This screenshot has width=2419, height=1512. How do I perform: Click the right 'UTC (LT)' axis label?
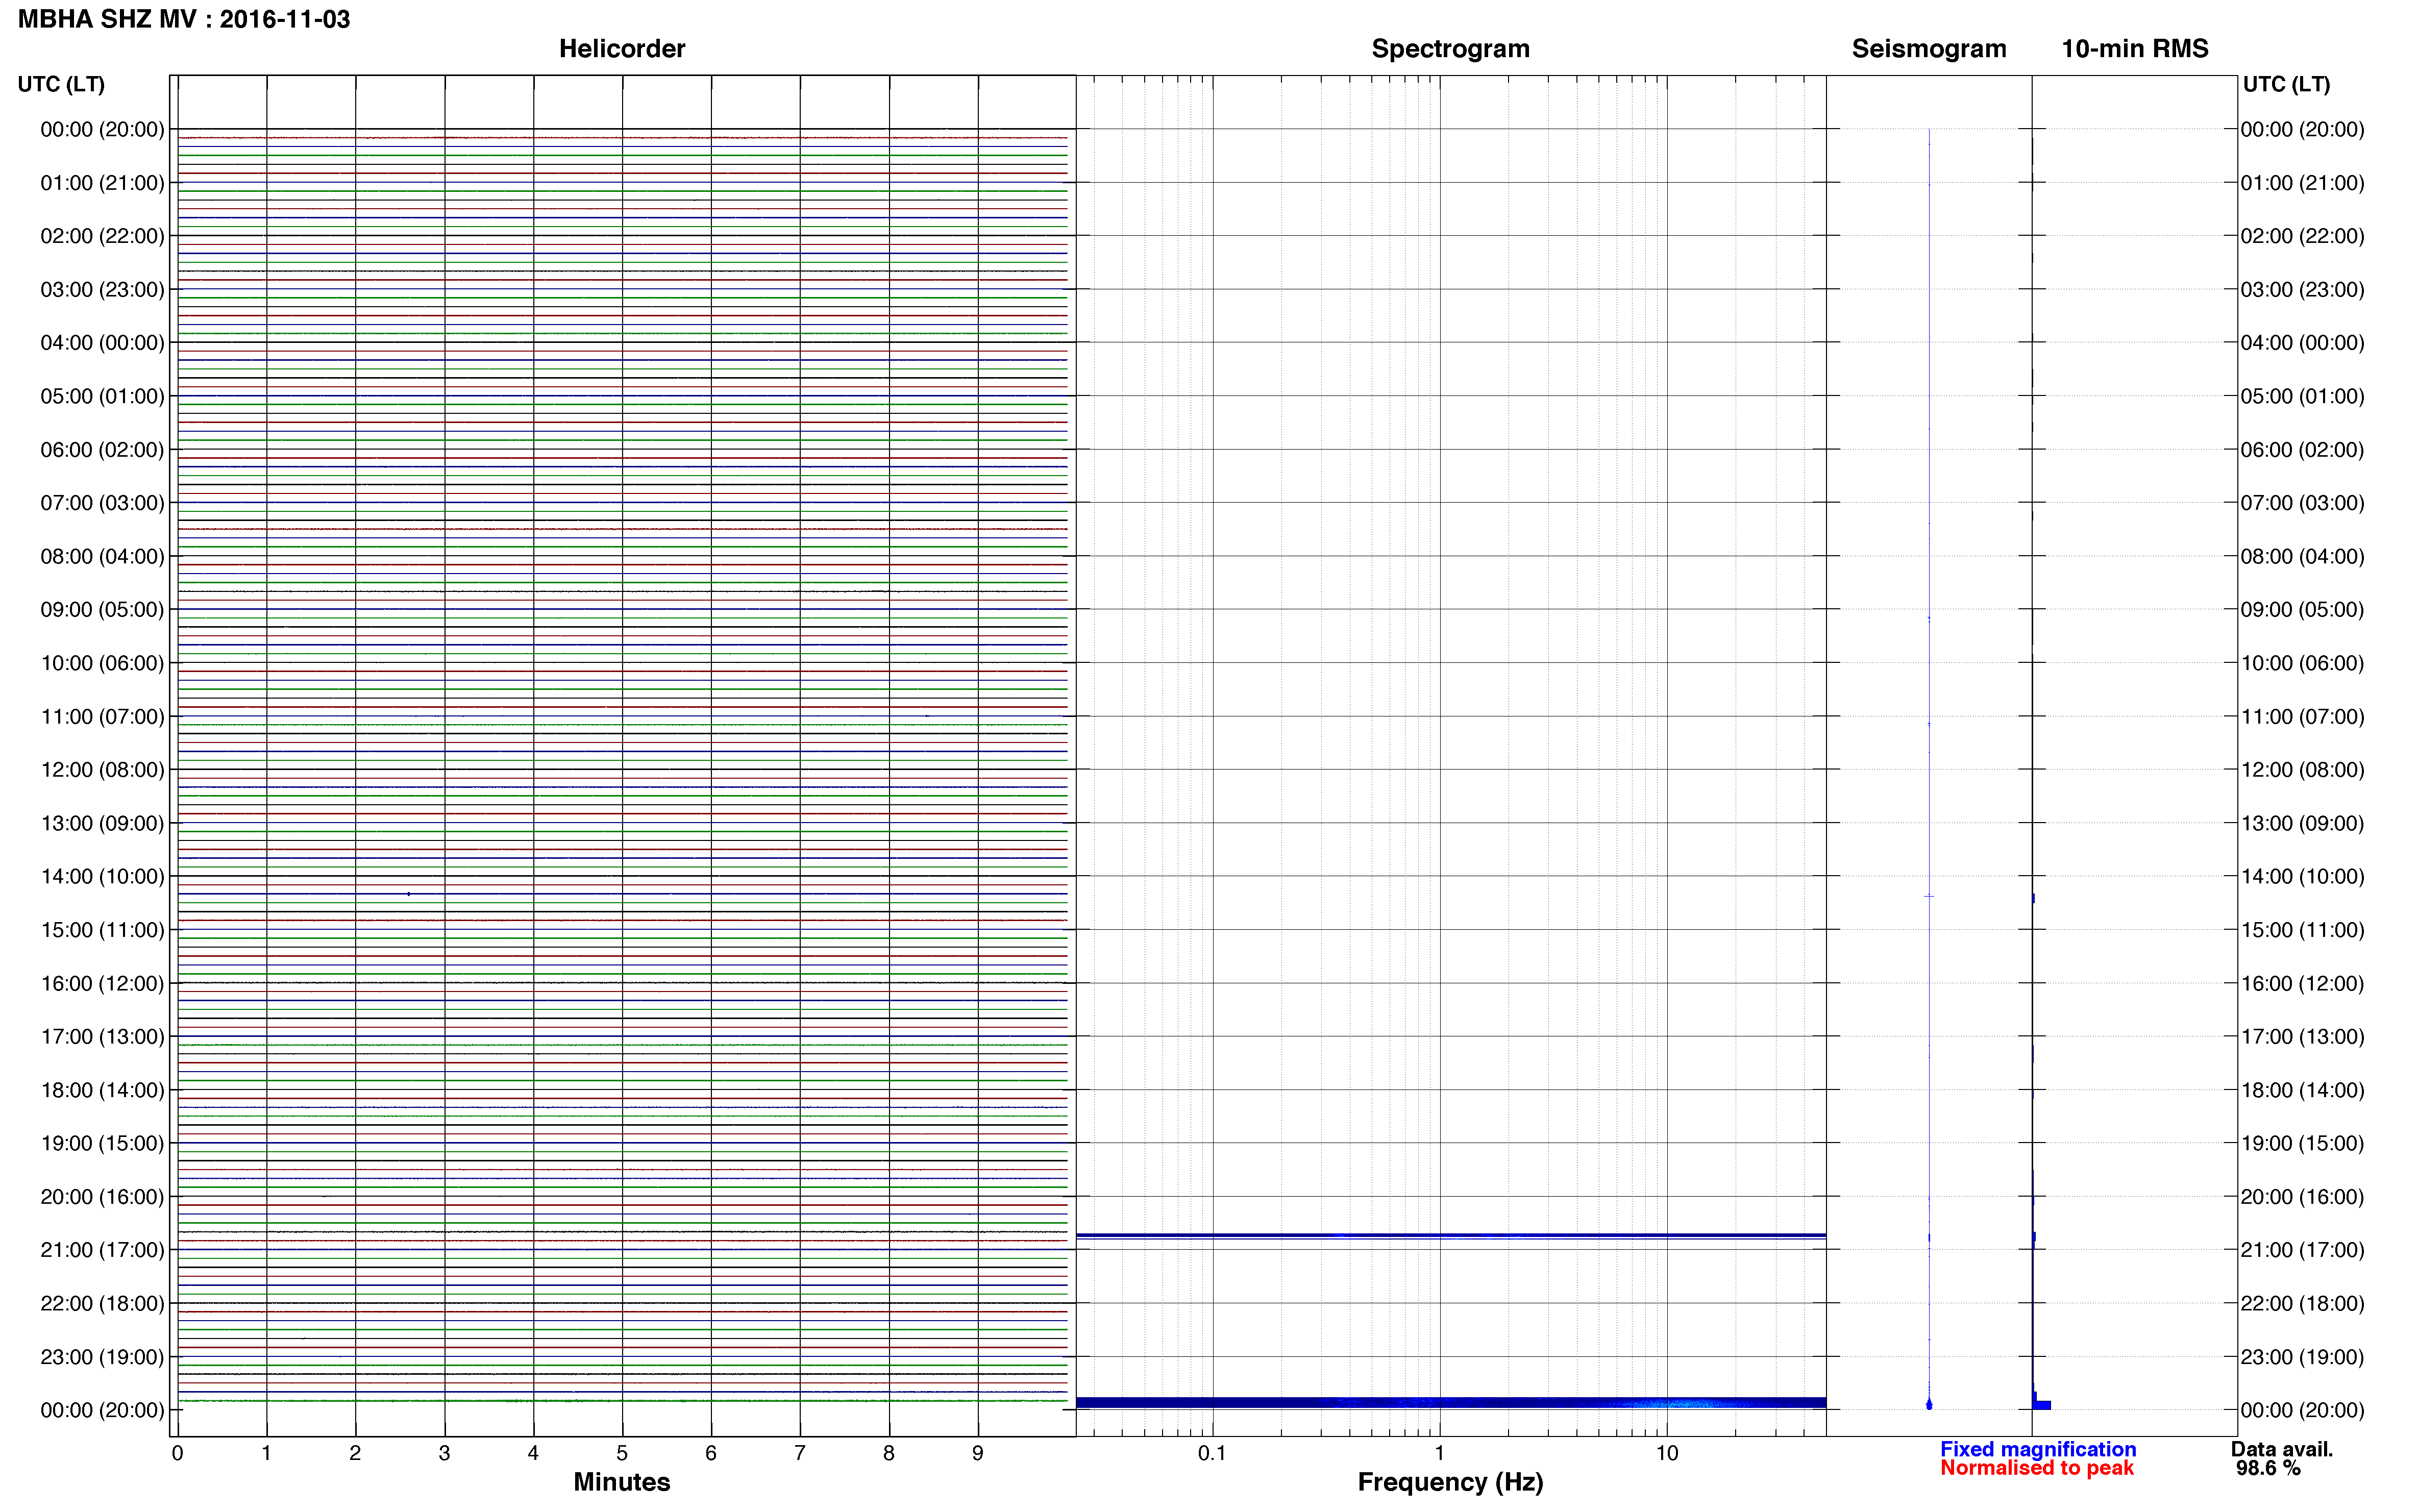2286,84
